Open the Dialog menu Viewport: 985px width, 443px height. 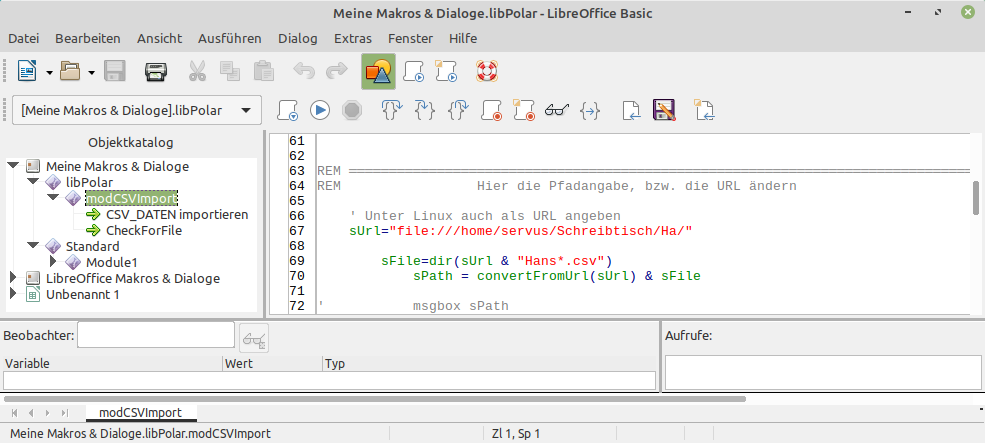[x=298, y=38]
